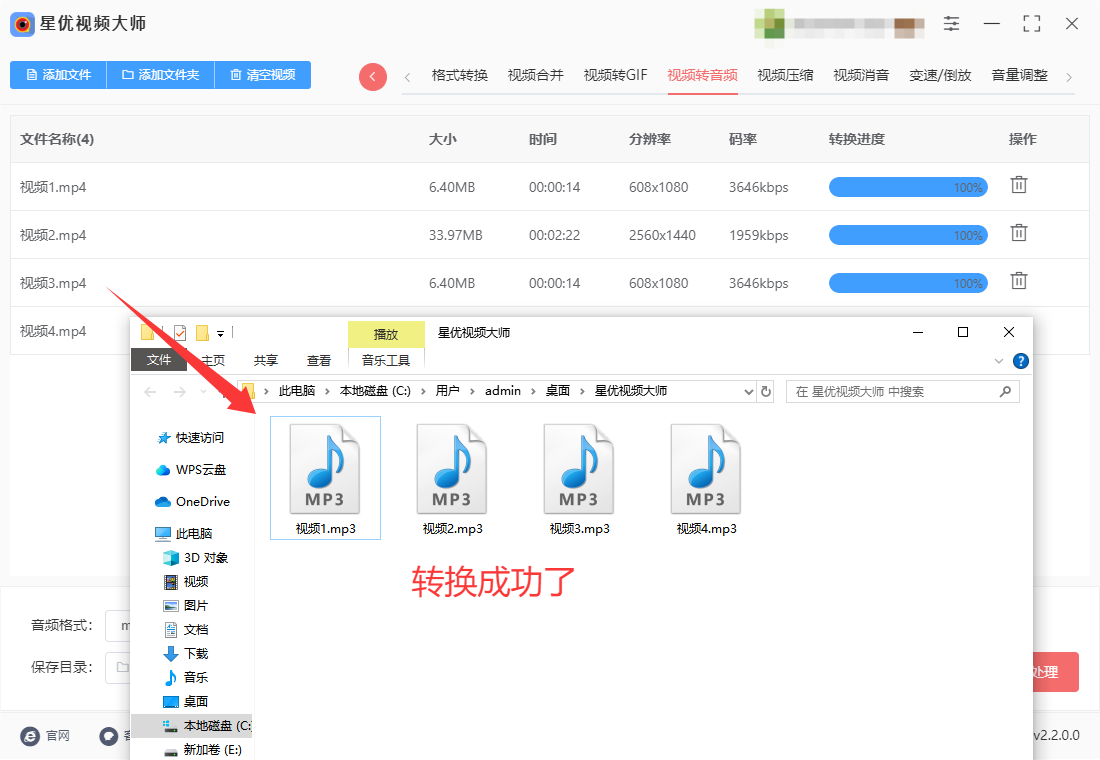
Task: Click the user avatar in the title bar
Action: (769, 24)
